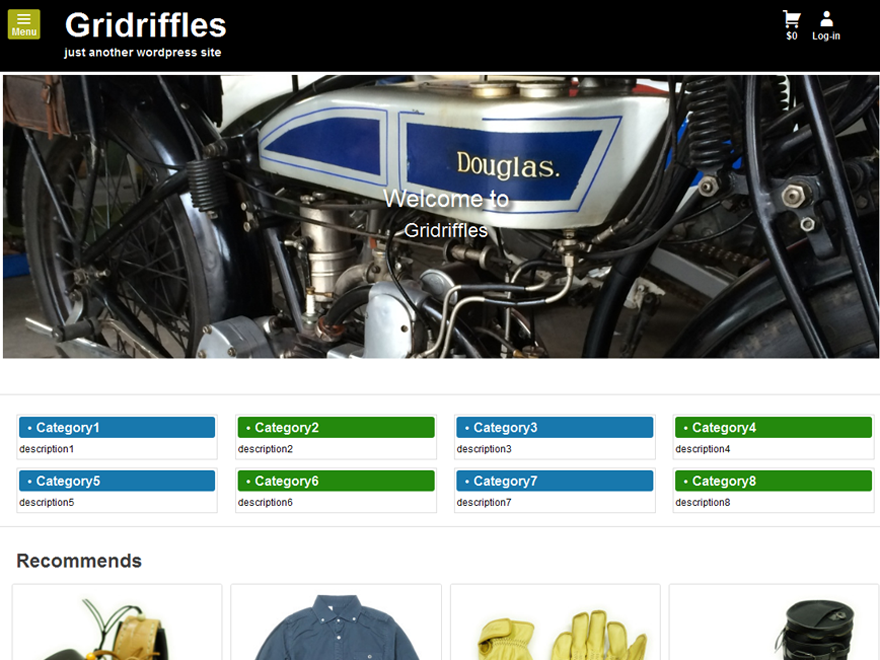This screenshot has height=660, width=880.
Task: Click the description1 text
Action: pyautogui.click(x=47, y=449)
